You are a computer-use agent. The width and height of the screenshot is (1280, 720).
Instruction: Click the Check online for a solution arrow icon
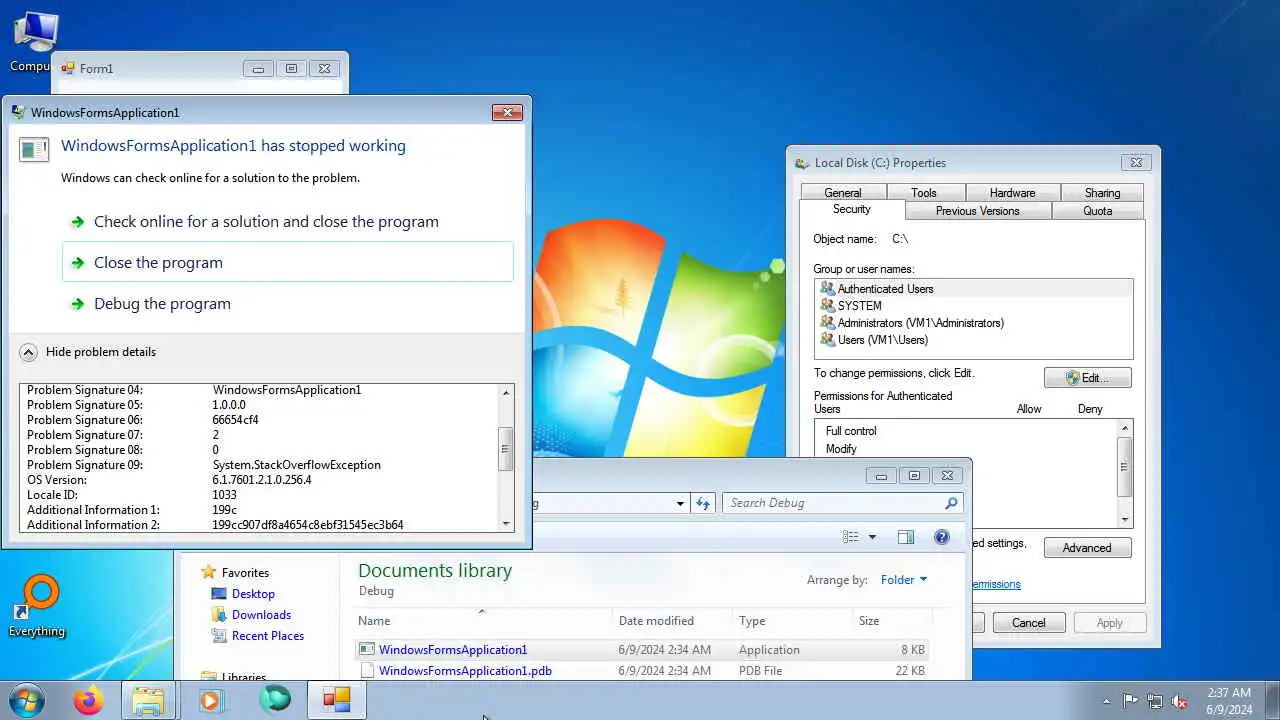[77, 222]
